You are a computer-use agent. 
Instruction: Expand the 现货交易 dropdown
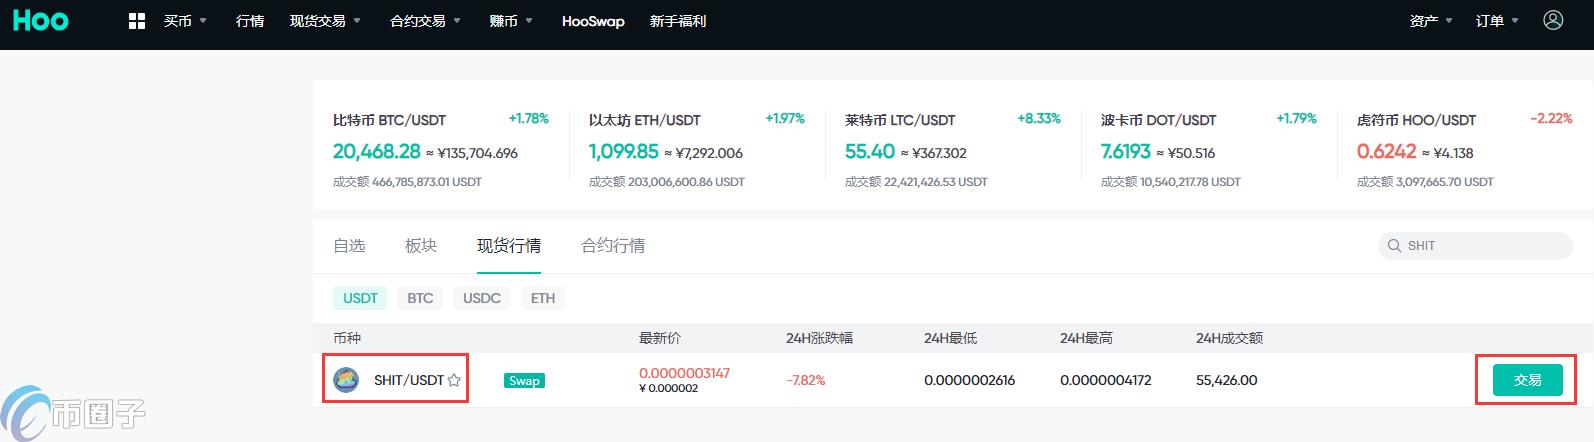(325, 21)
